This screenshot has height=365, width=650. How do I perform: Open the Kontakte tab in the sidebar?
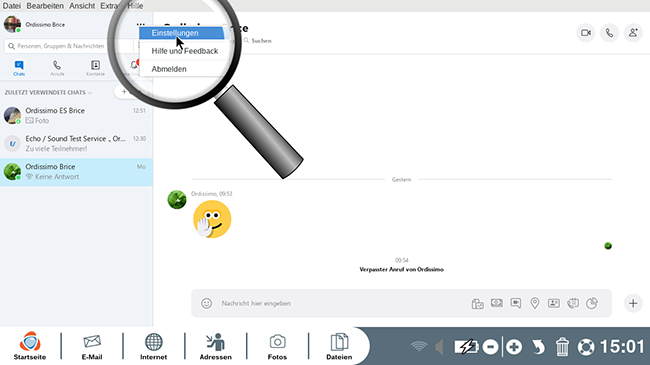pyautogui.click(x=95, y=68)
